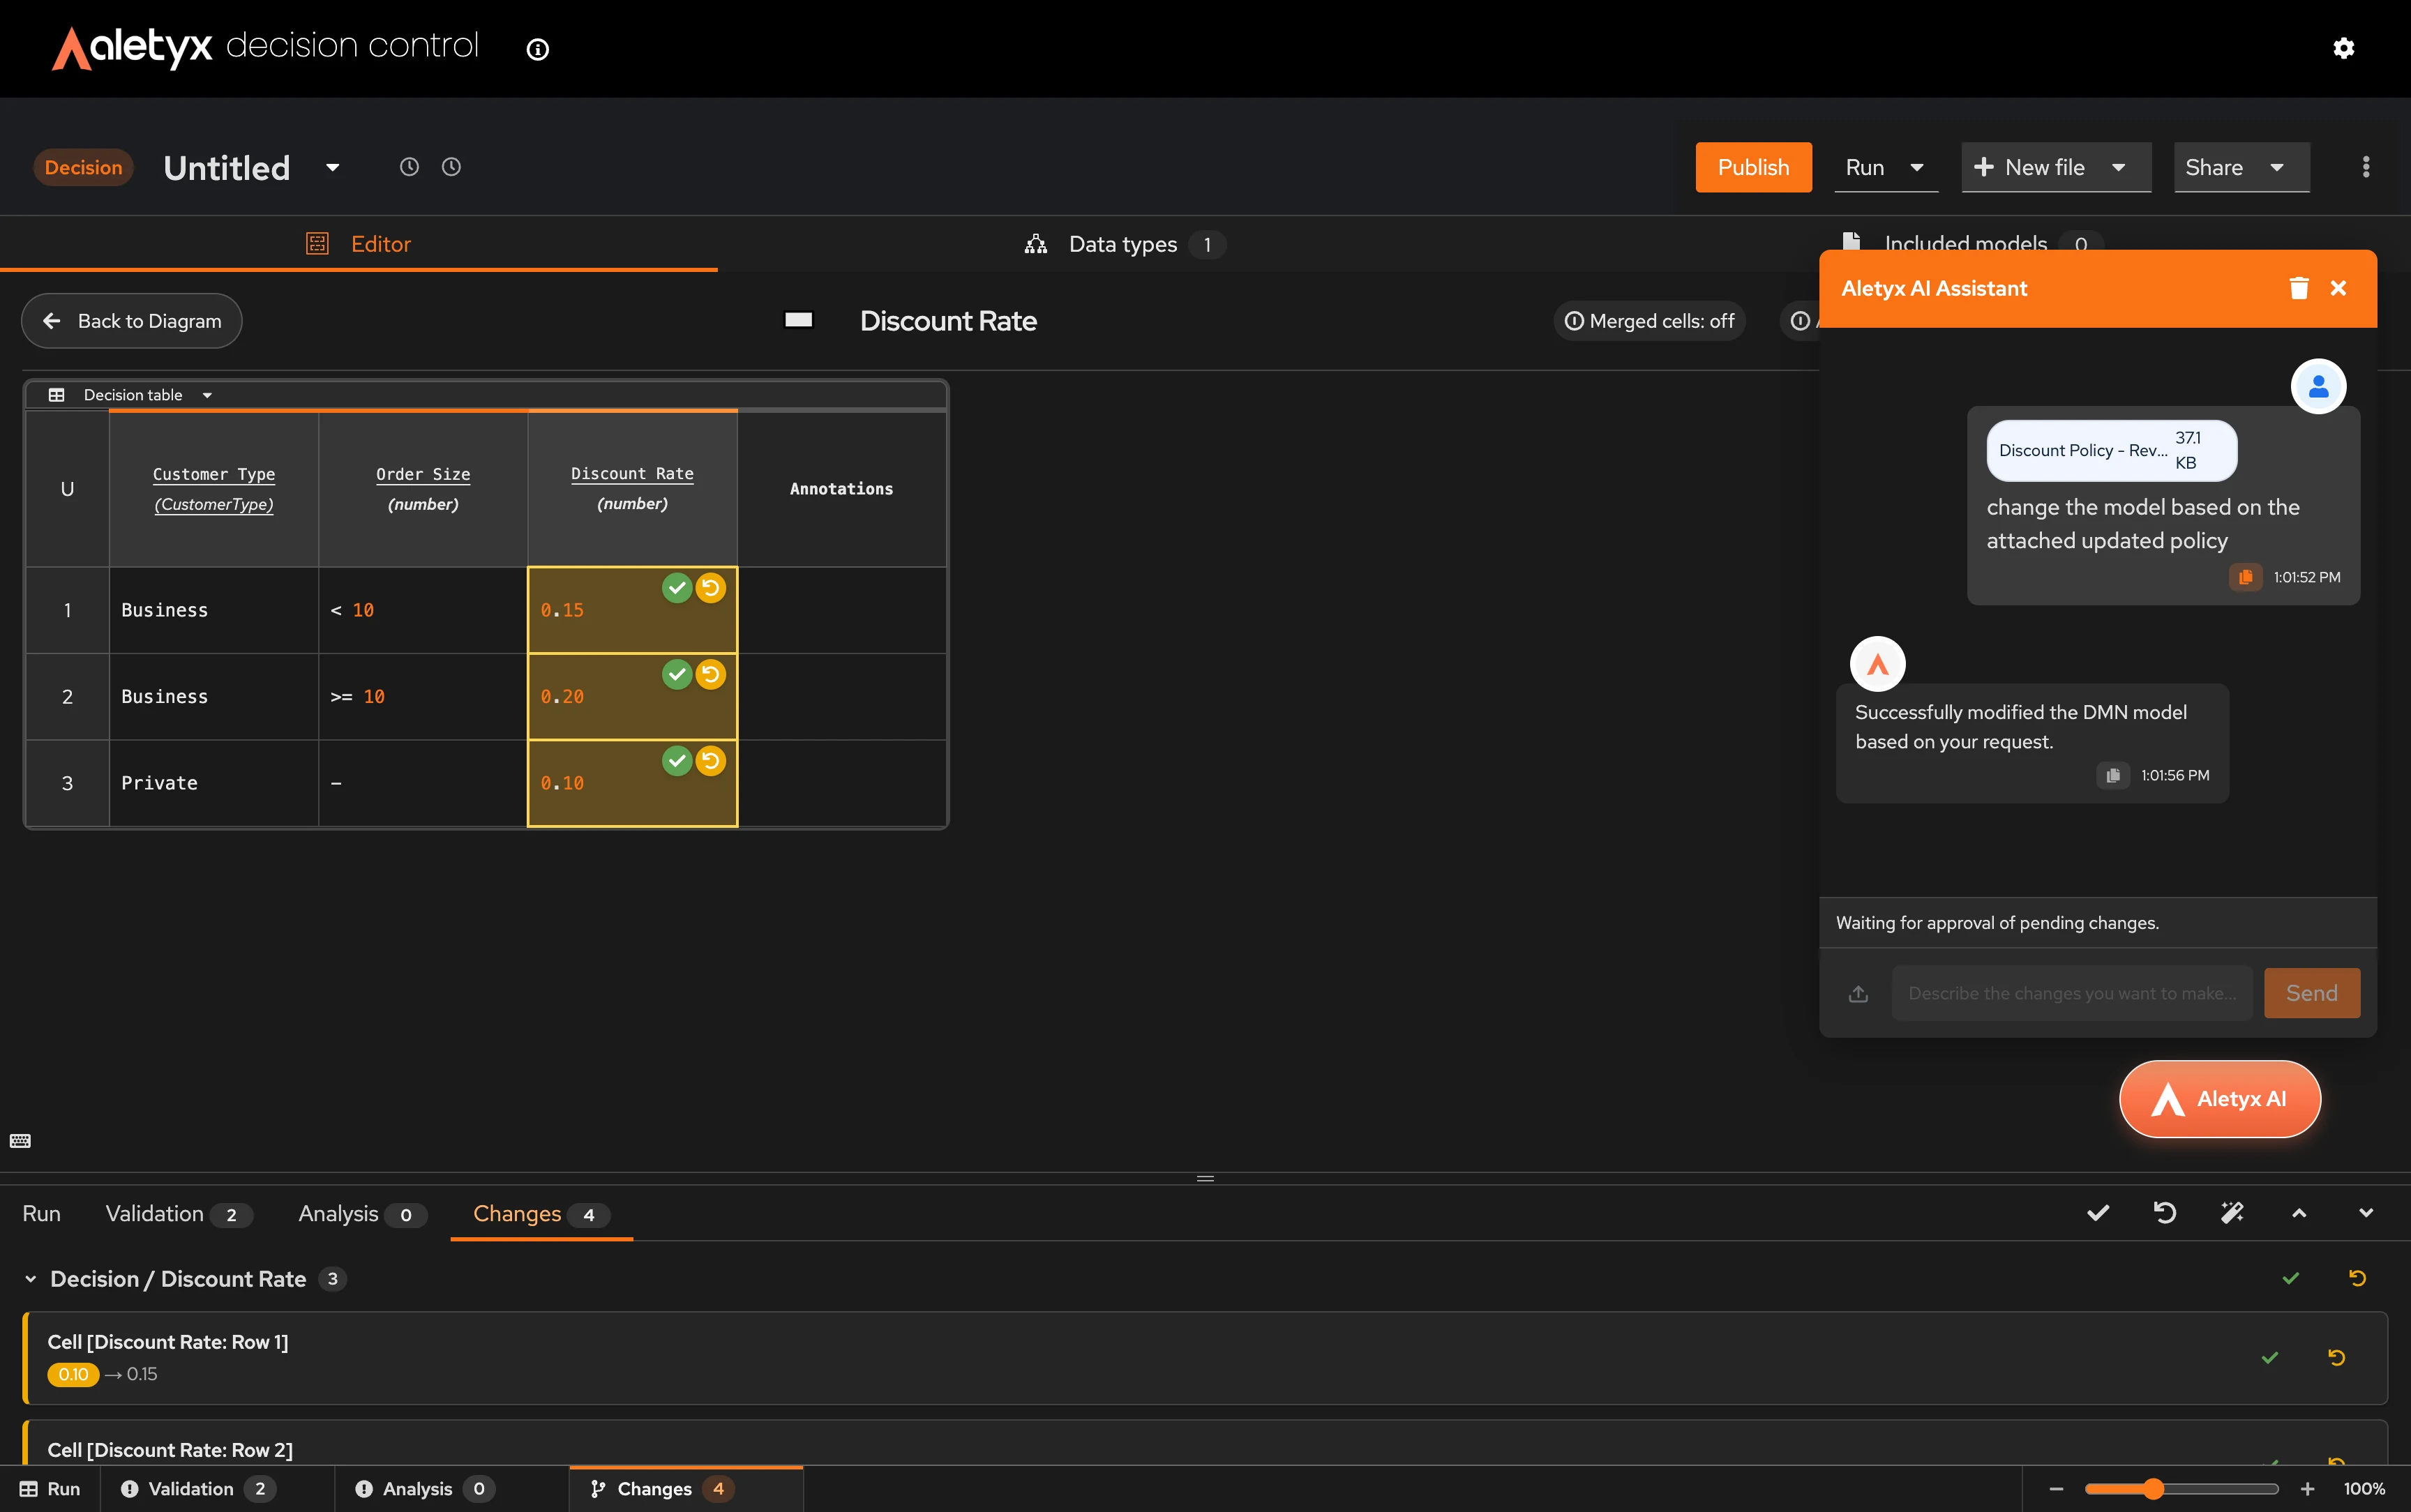This screenshot has width=2411, height=1512.
Task: Click Run in the status bar
Action: (49, 1489)
